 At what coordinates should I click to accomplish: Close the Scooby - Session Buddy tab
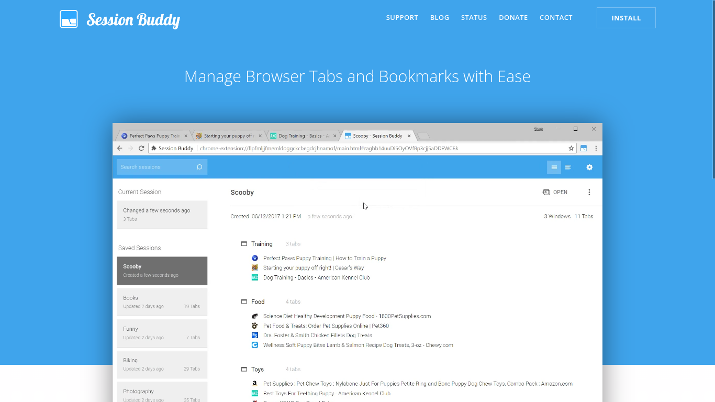coord(409,136)
